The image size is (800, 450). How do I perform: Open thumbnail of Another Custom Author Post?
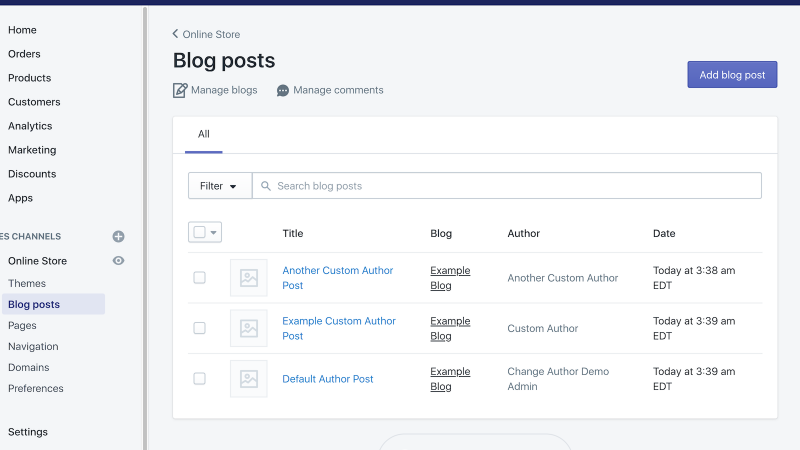(x=248, y=278)
